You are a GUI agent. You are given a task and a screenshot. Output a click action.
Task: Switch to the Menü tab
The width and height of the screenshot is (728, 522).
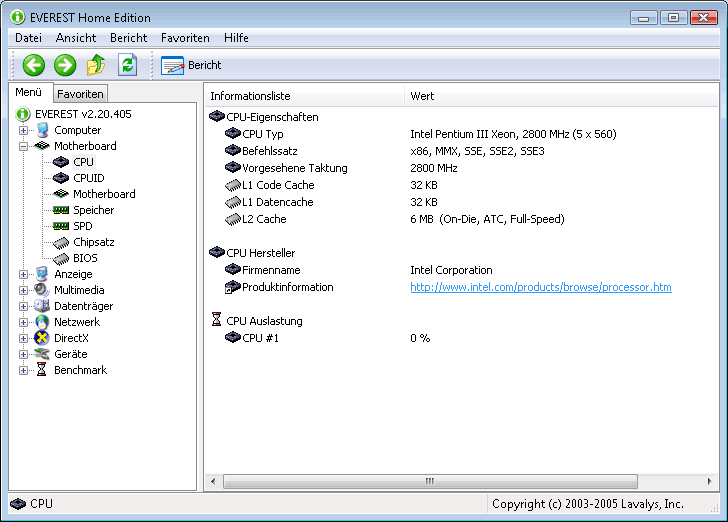[x=29, y=92]
